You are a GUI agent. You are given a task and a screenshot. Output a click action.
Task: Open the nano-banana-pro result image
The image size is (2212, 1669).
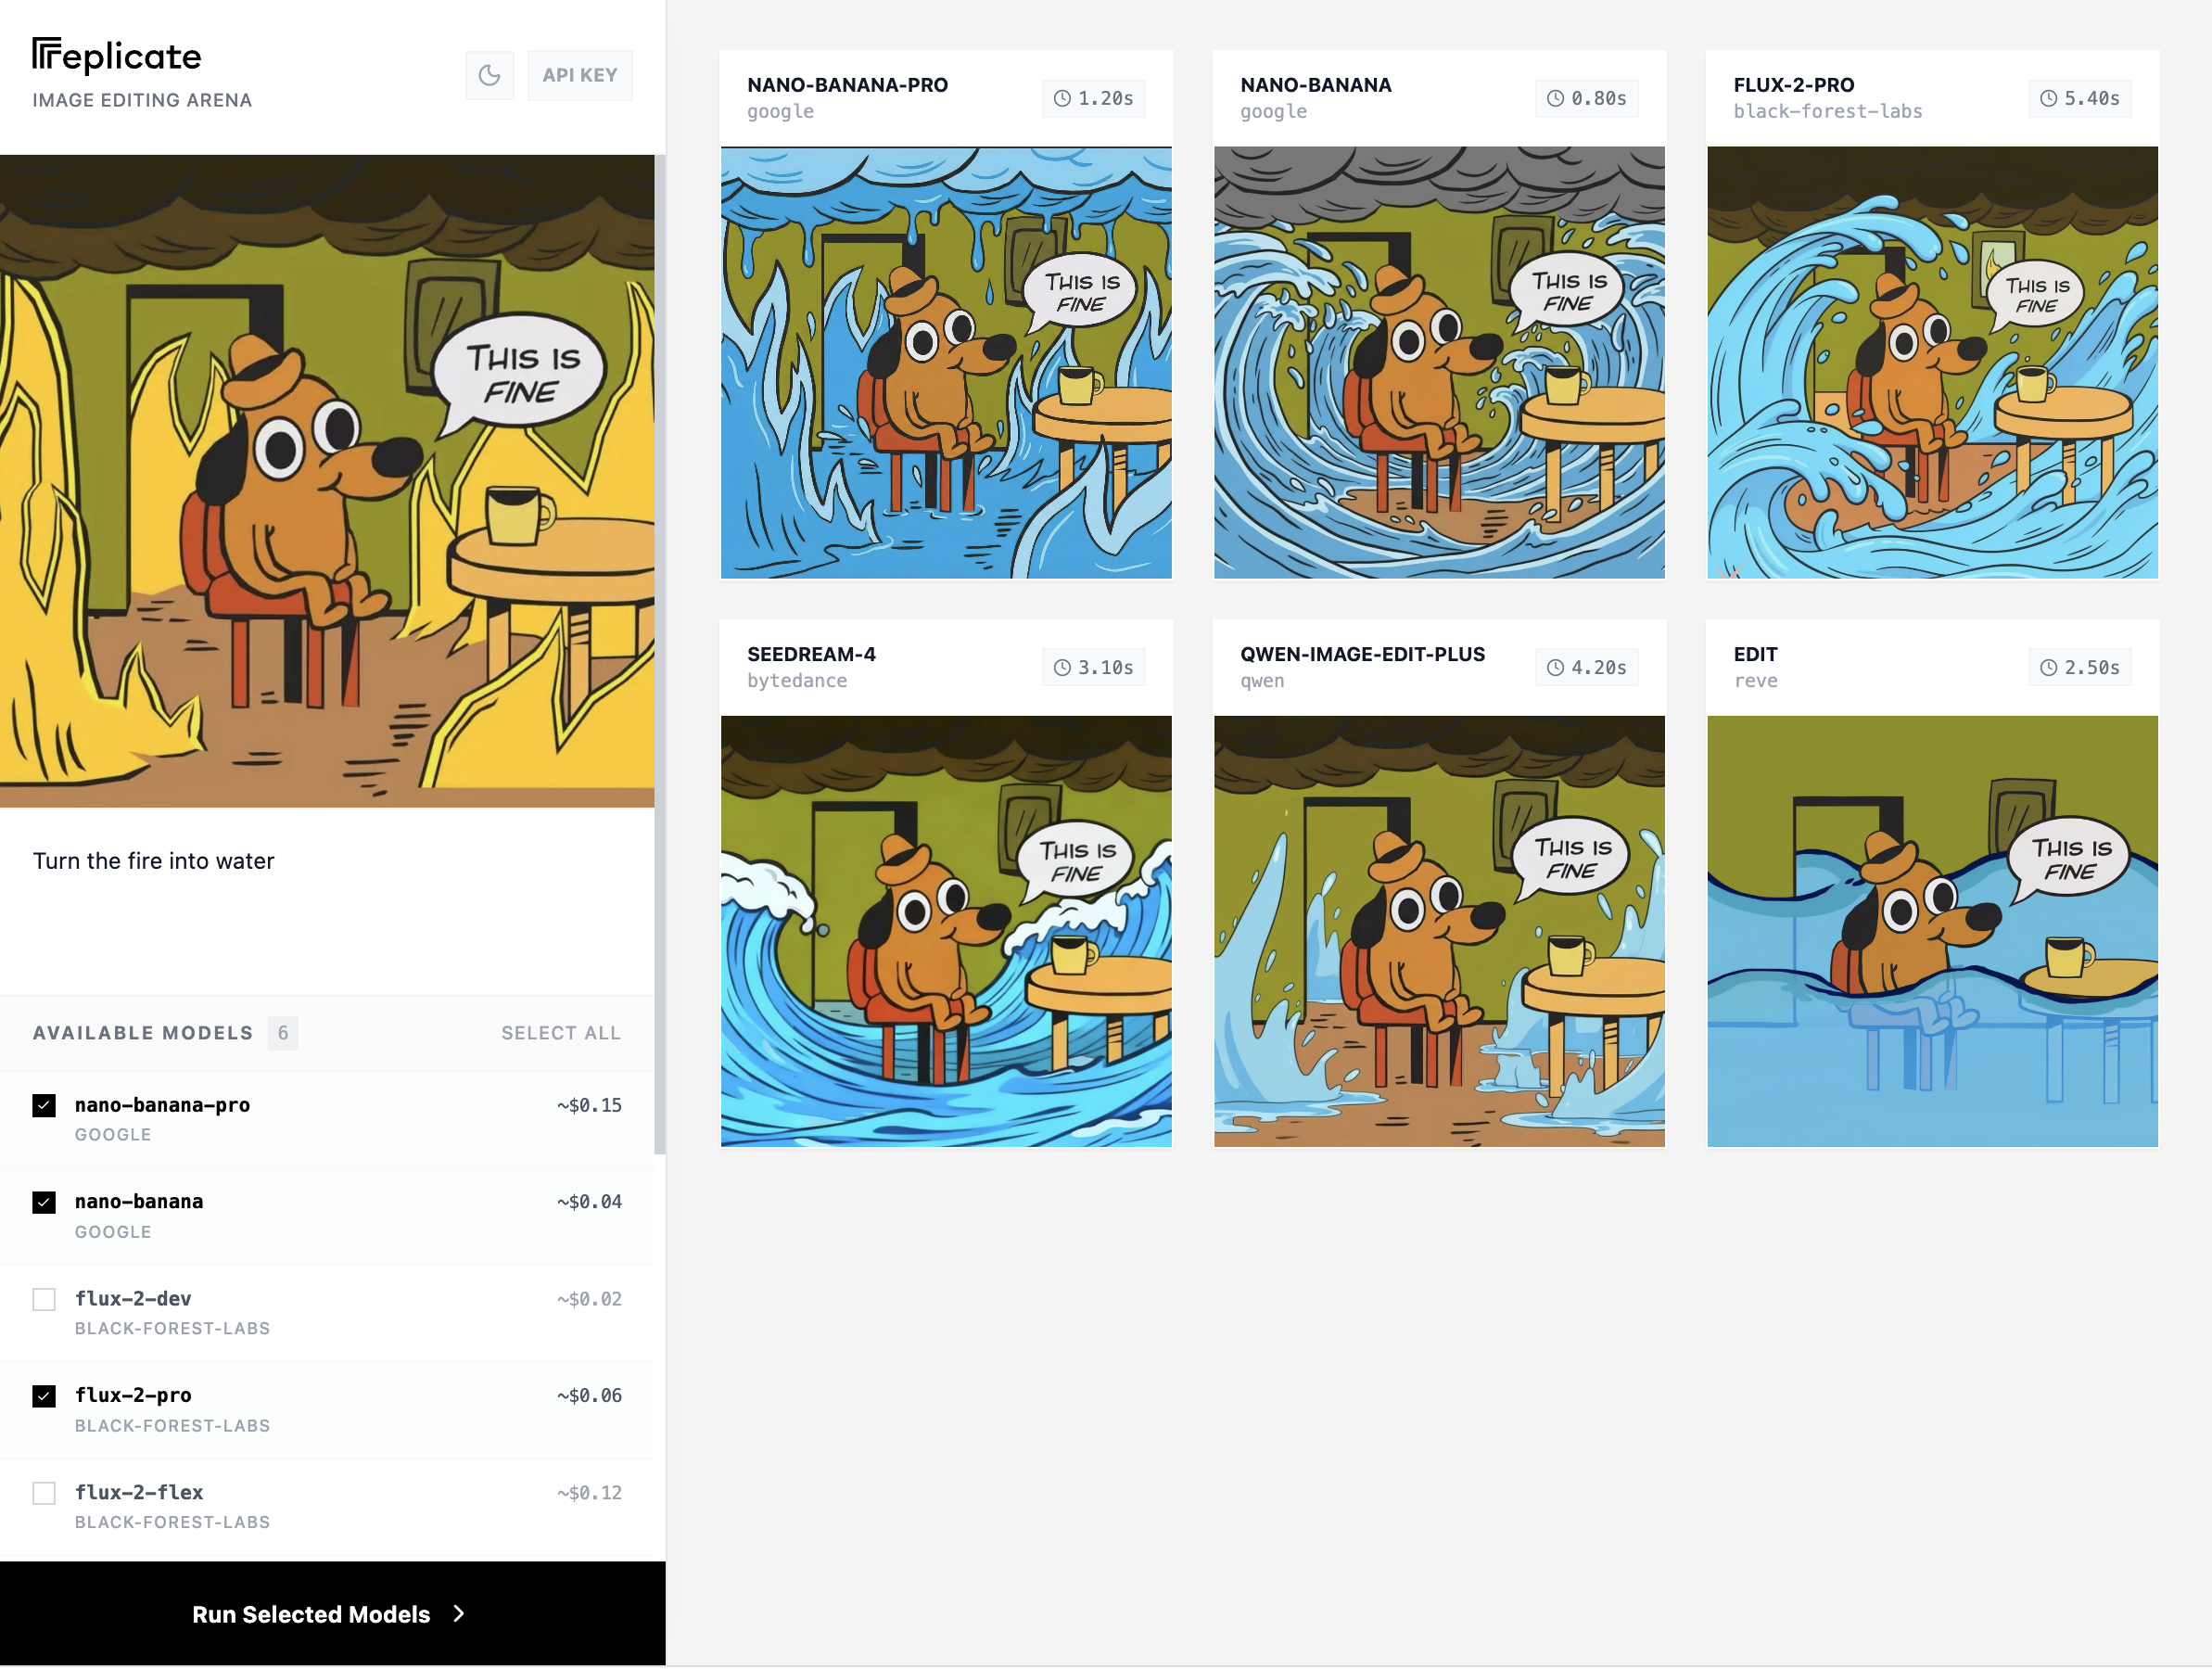pyautogui.click(x=946, y=362)
